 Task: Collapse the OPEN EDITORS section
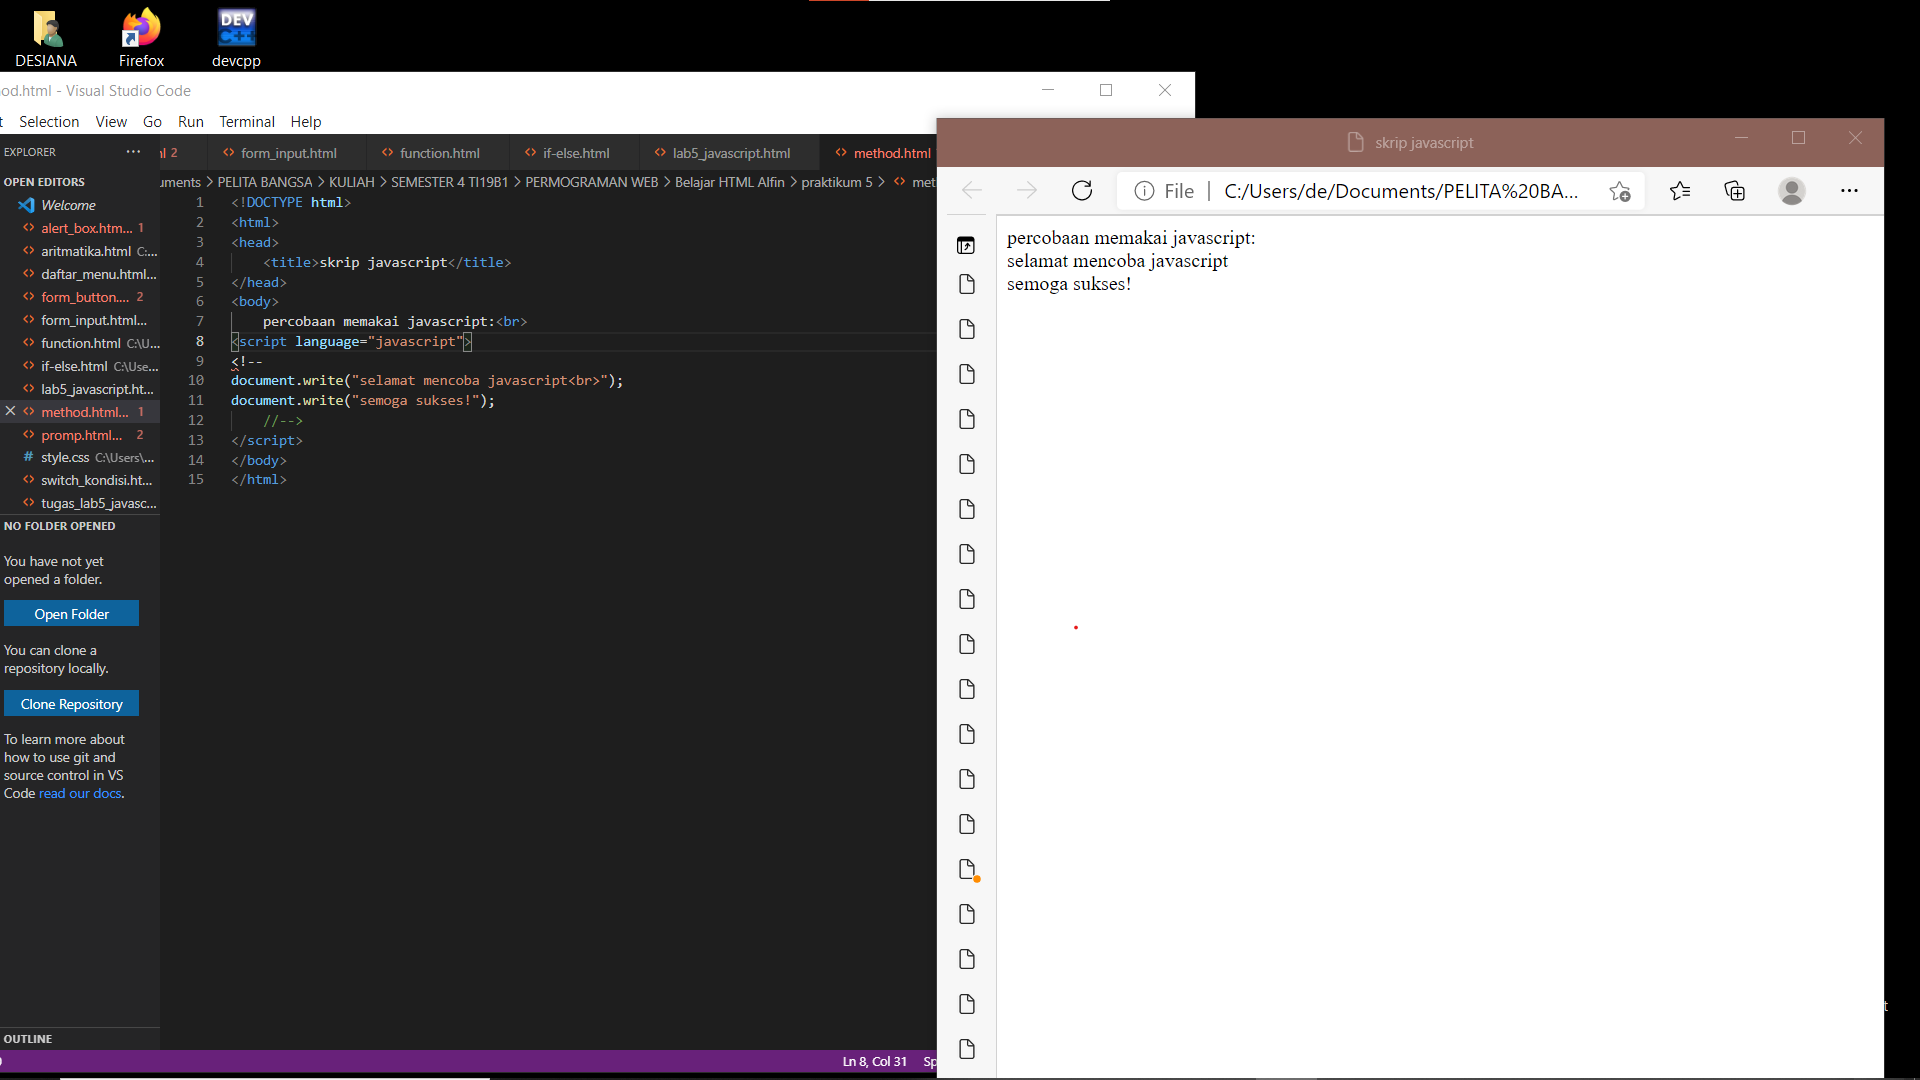pos(44,181)
